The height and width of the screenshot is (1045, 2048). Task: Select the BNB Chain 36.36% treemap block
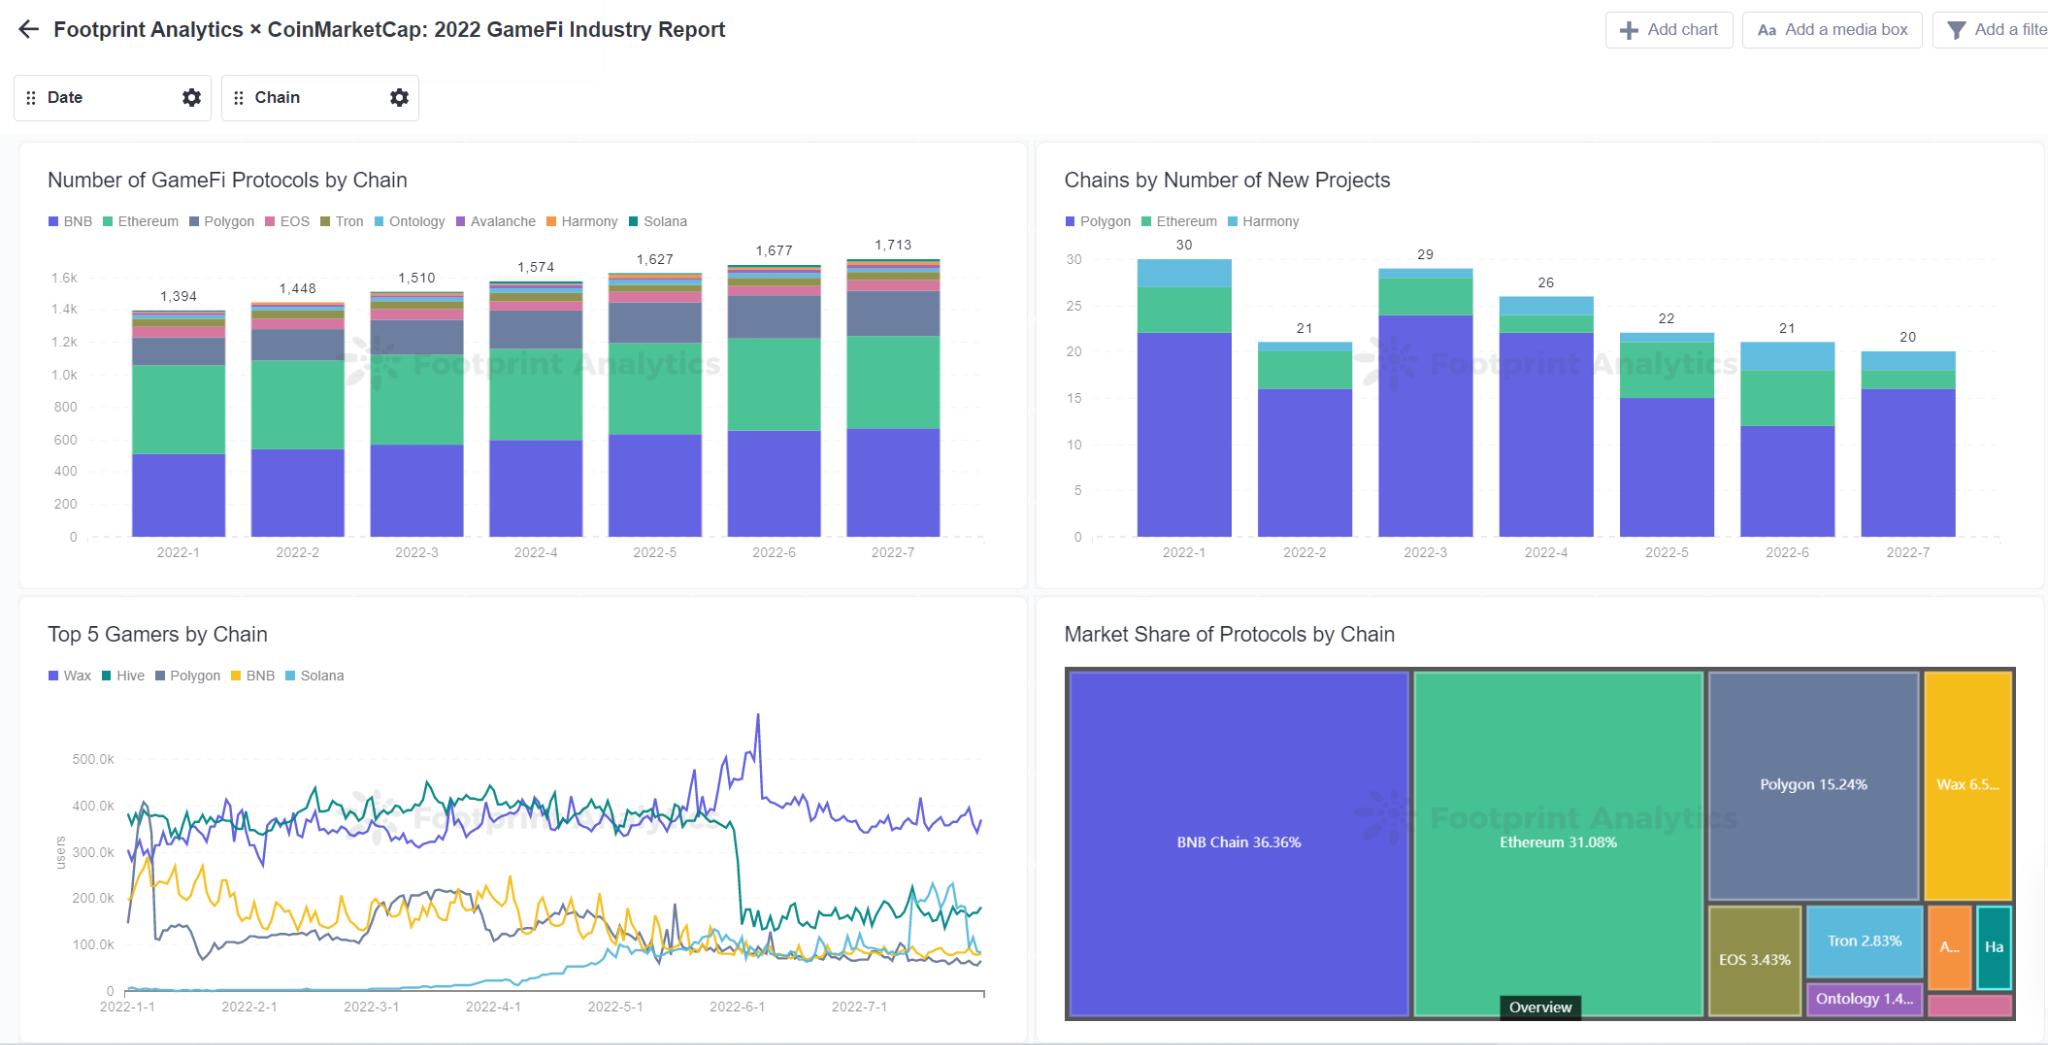pos(1238,842)
